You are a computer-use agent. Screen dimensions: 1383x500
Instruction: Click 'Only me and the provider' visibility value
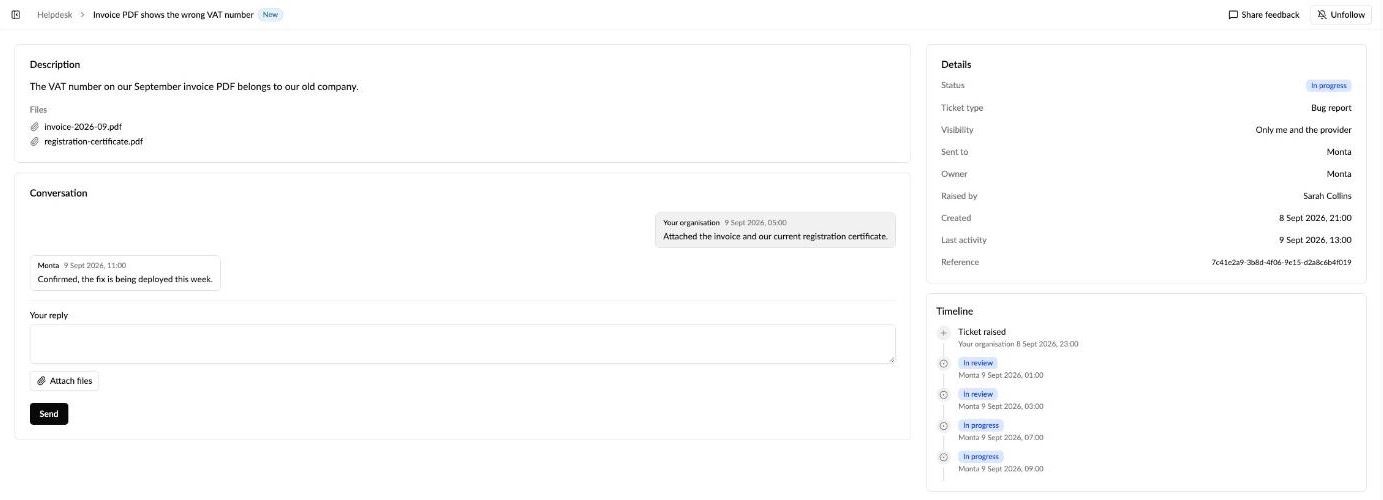[x=1303, y=130]
